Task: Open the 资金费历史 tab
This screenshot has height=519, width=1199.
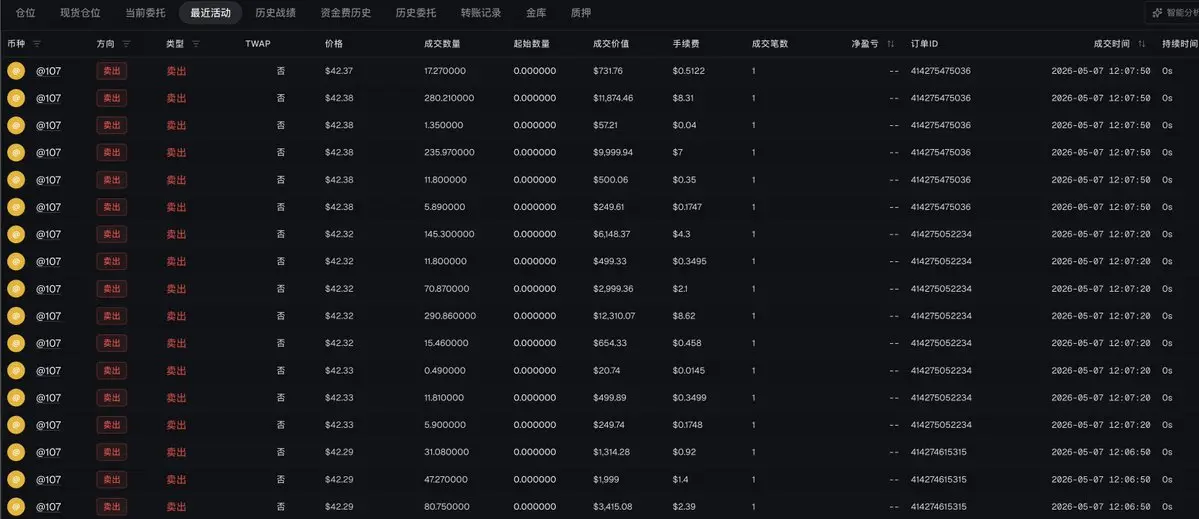Action: pos(346,13)
